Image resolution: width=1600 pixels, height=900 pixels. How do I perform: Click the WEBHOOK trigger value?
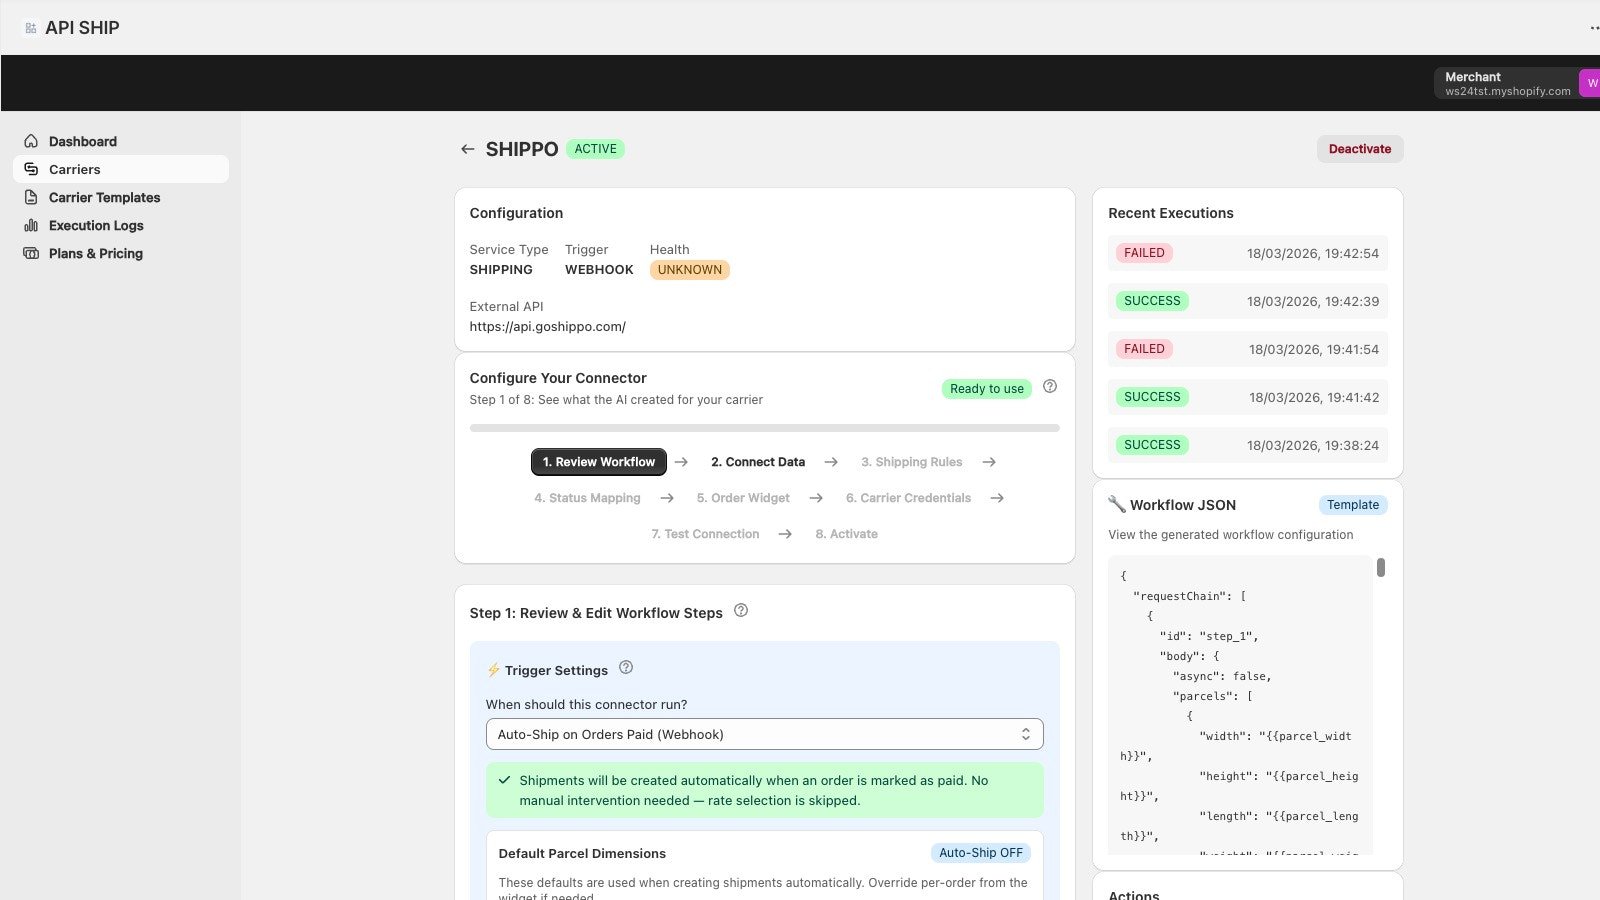pyautogui.click(x=599, y=270)
